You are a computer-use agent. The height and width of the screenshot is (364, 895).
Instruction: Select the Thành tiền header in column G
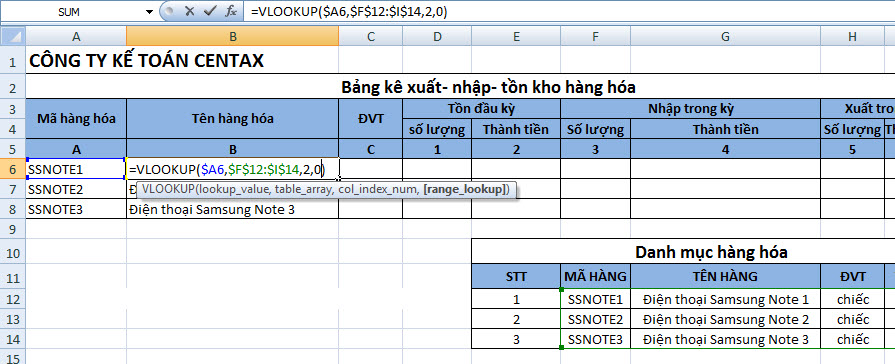coord(725,129)
